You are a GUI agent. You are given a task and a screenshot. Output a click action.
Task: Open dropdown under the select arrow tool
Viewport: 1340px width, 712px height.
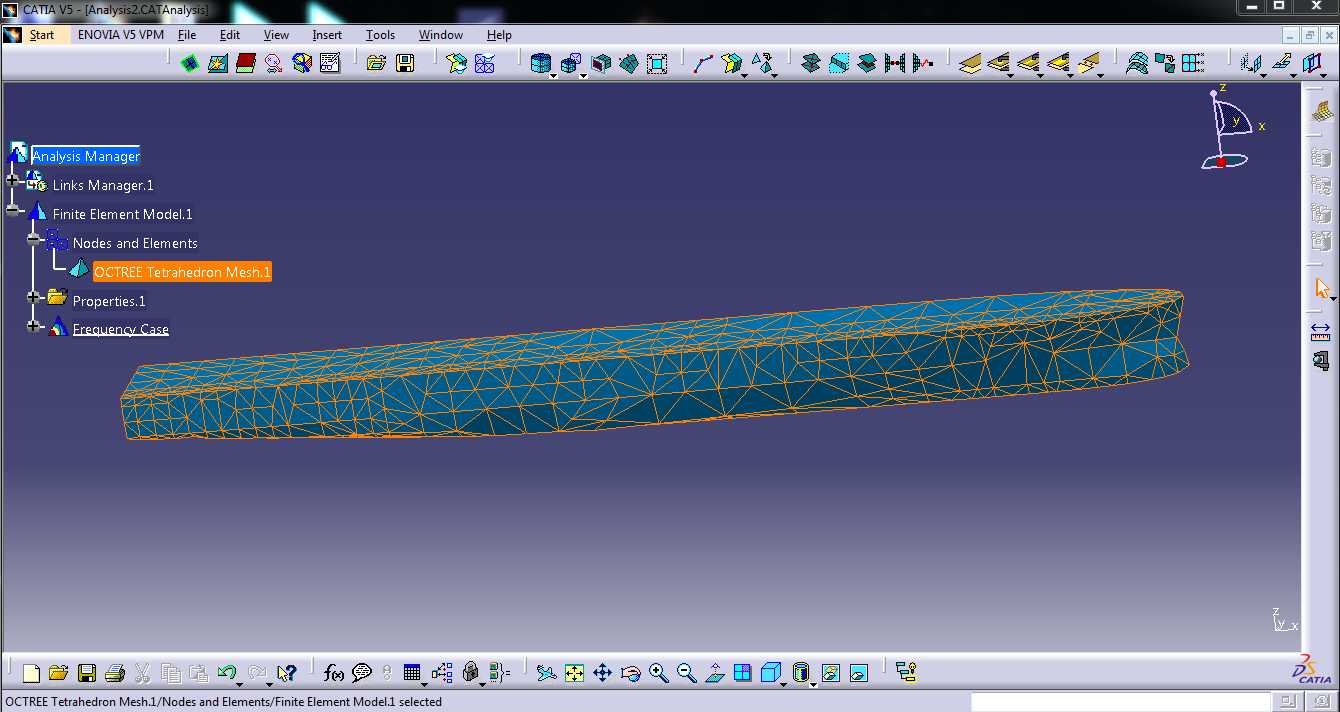tap(1333, 299)
